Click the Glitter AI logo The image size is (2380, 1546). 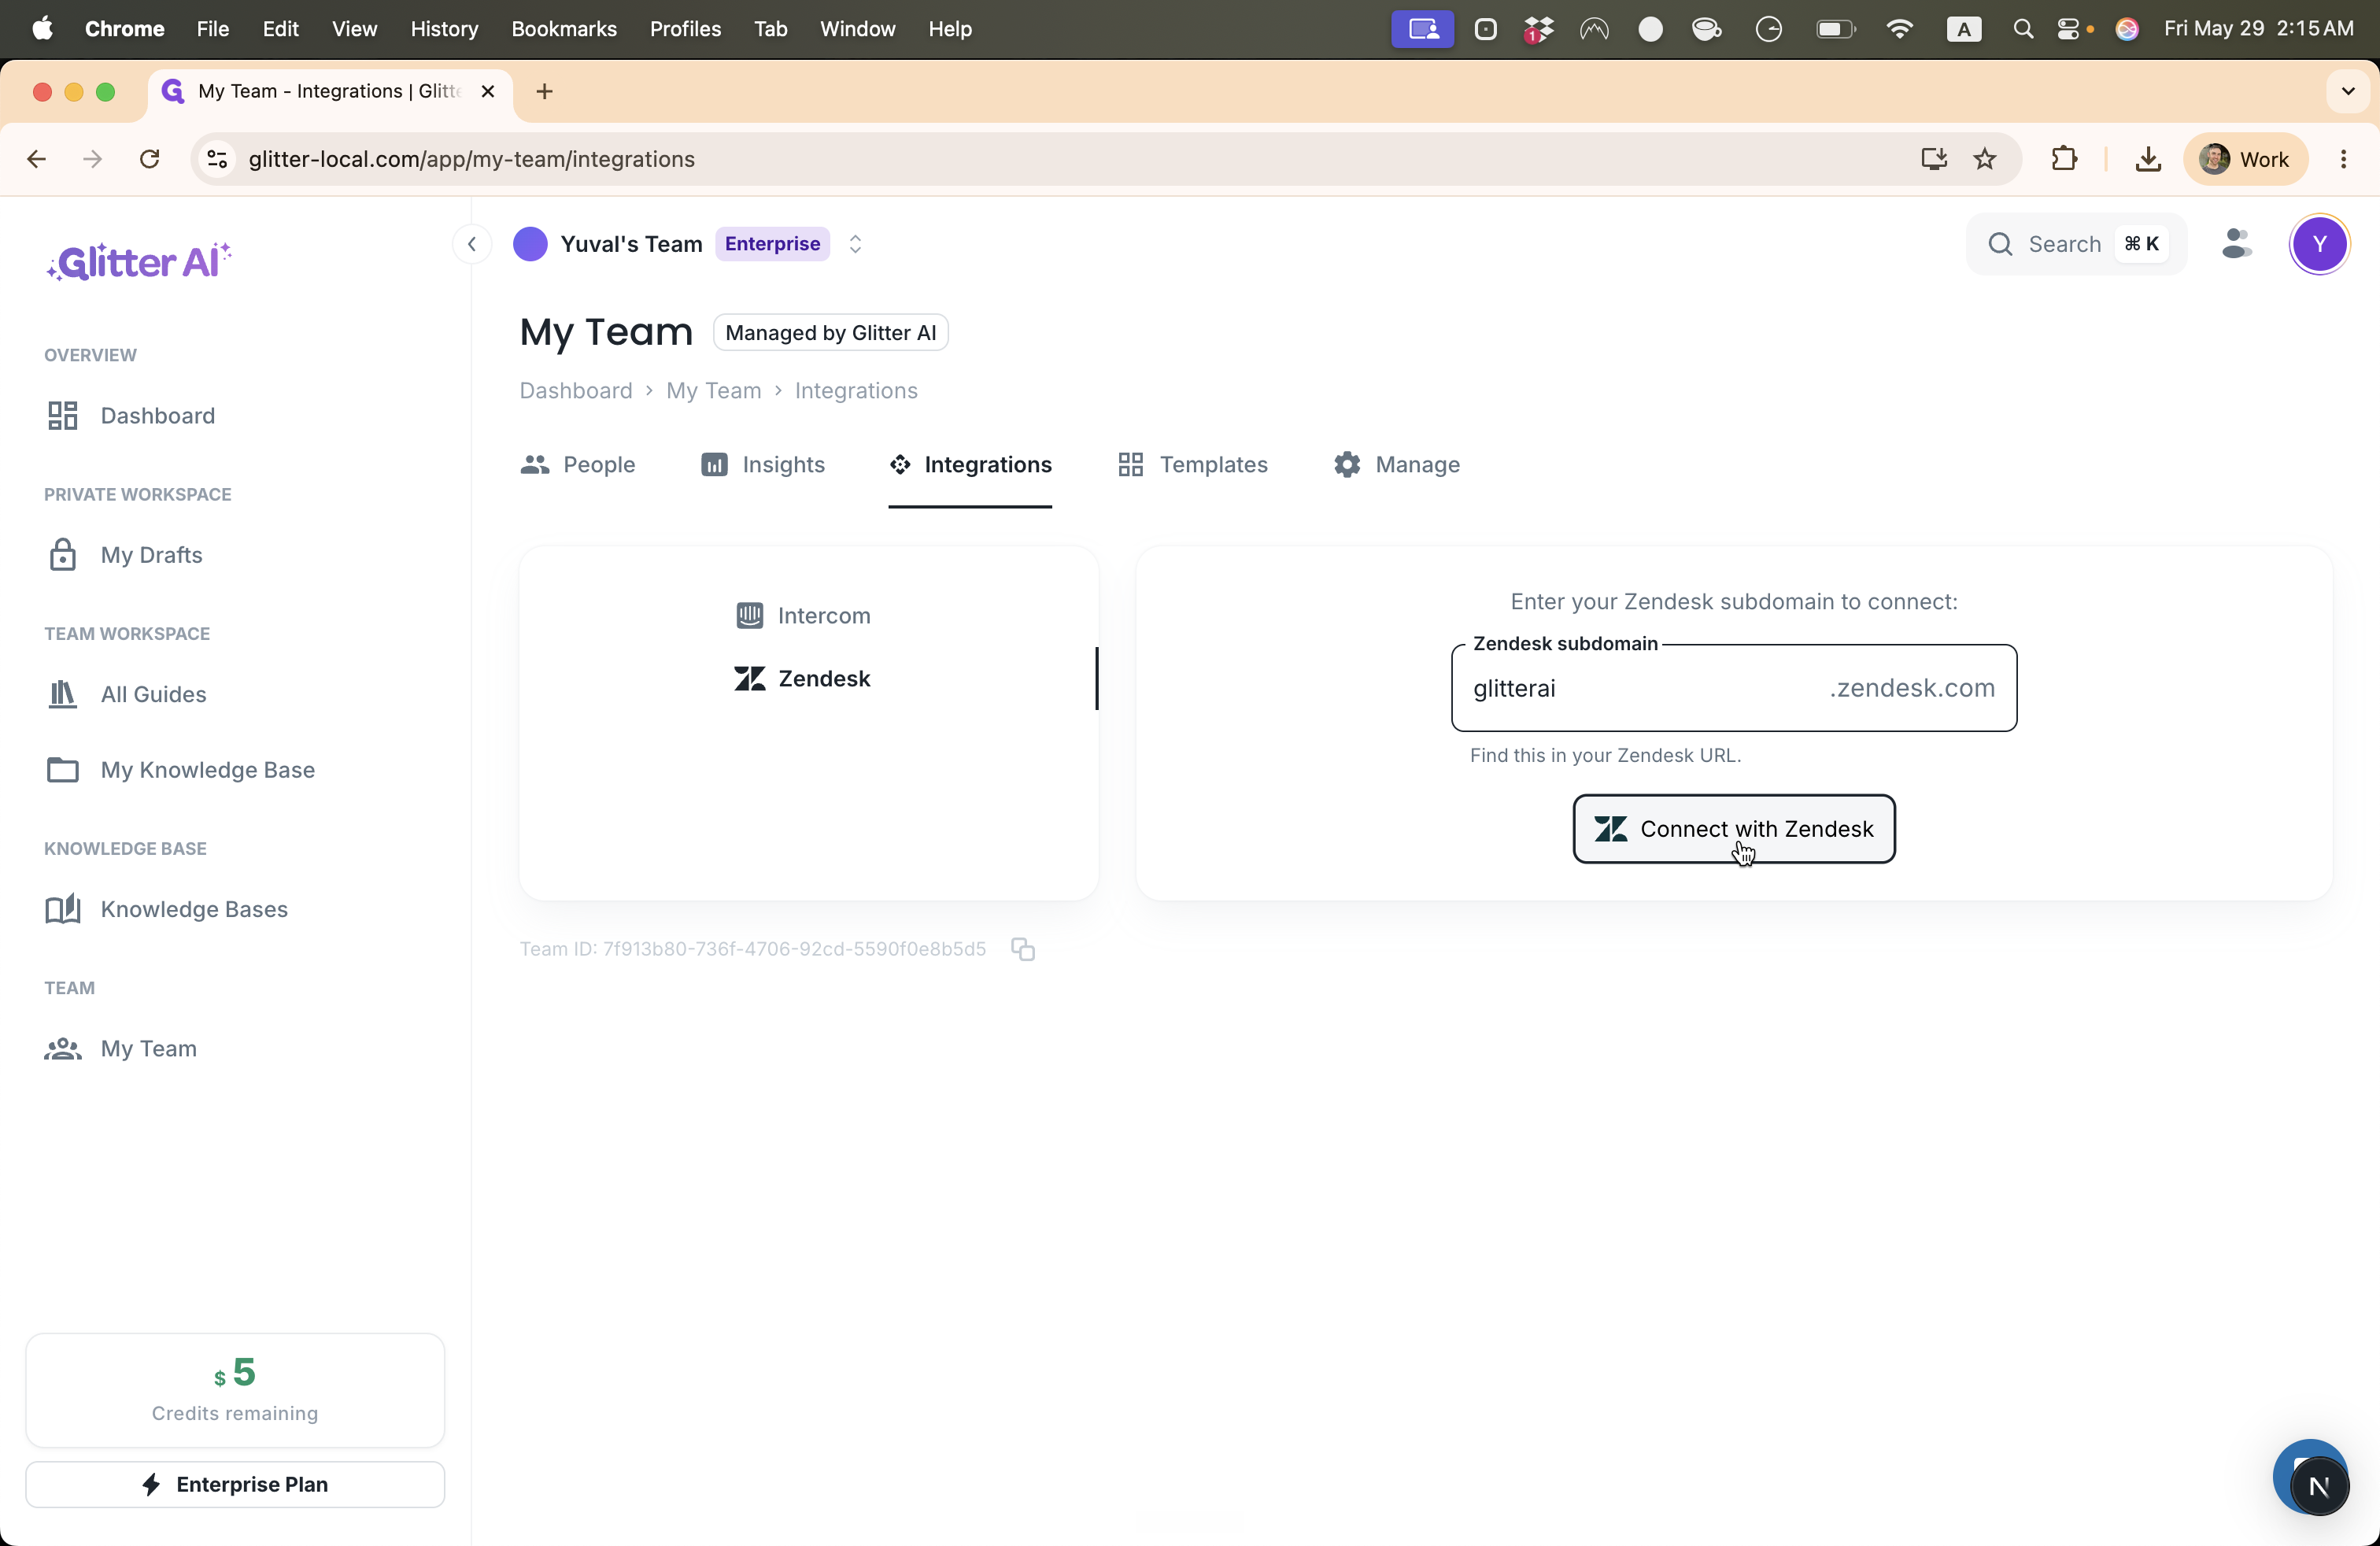tap(139, 262)
